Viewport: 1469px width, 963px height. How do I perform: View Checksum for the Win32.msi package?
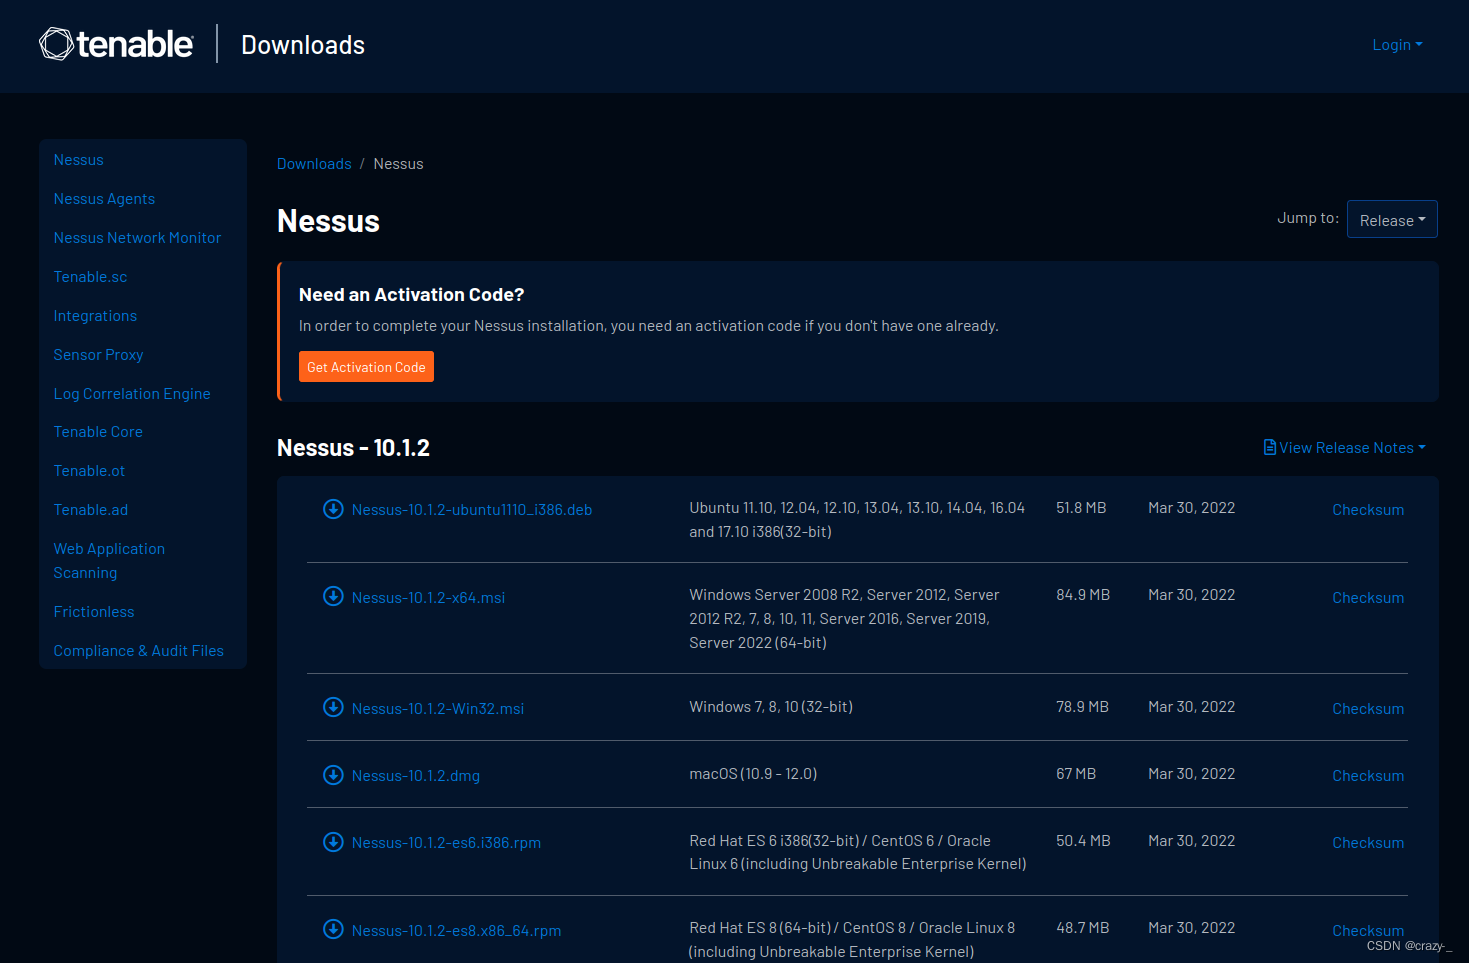pyautogui.click(x=1368, y=709)
